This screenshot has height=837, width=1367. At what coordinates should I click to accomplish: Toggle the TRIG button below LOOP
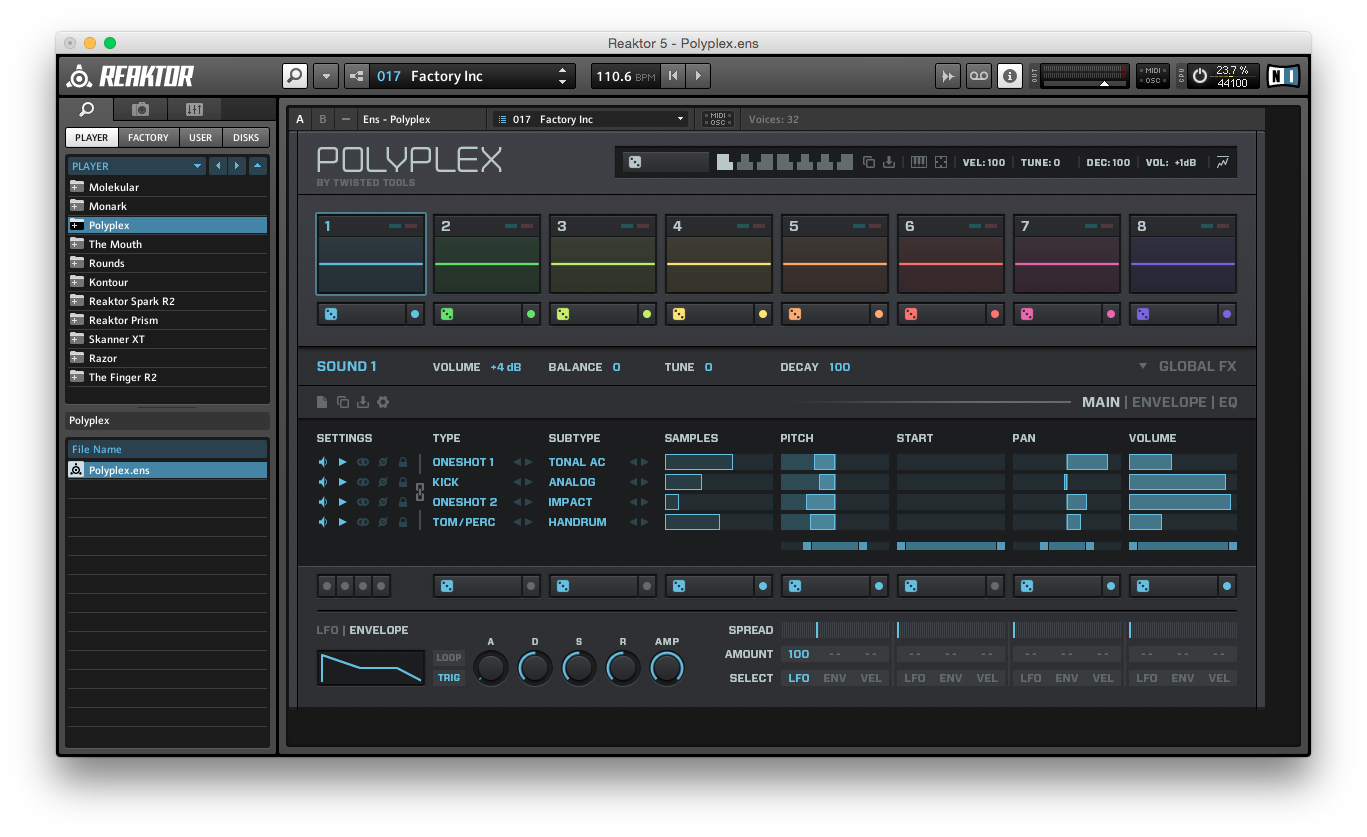[x=448, y=676]
